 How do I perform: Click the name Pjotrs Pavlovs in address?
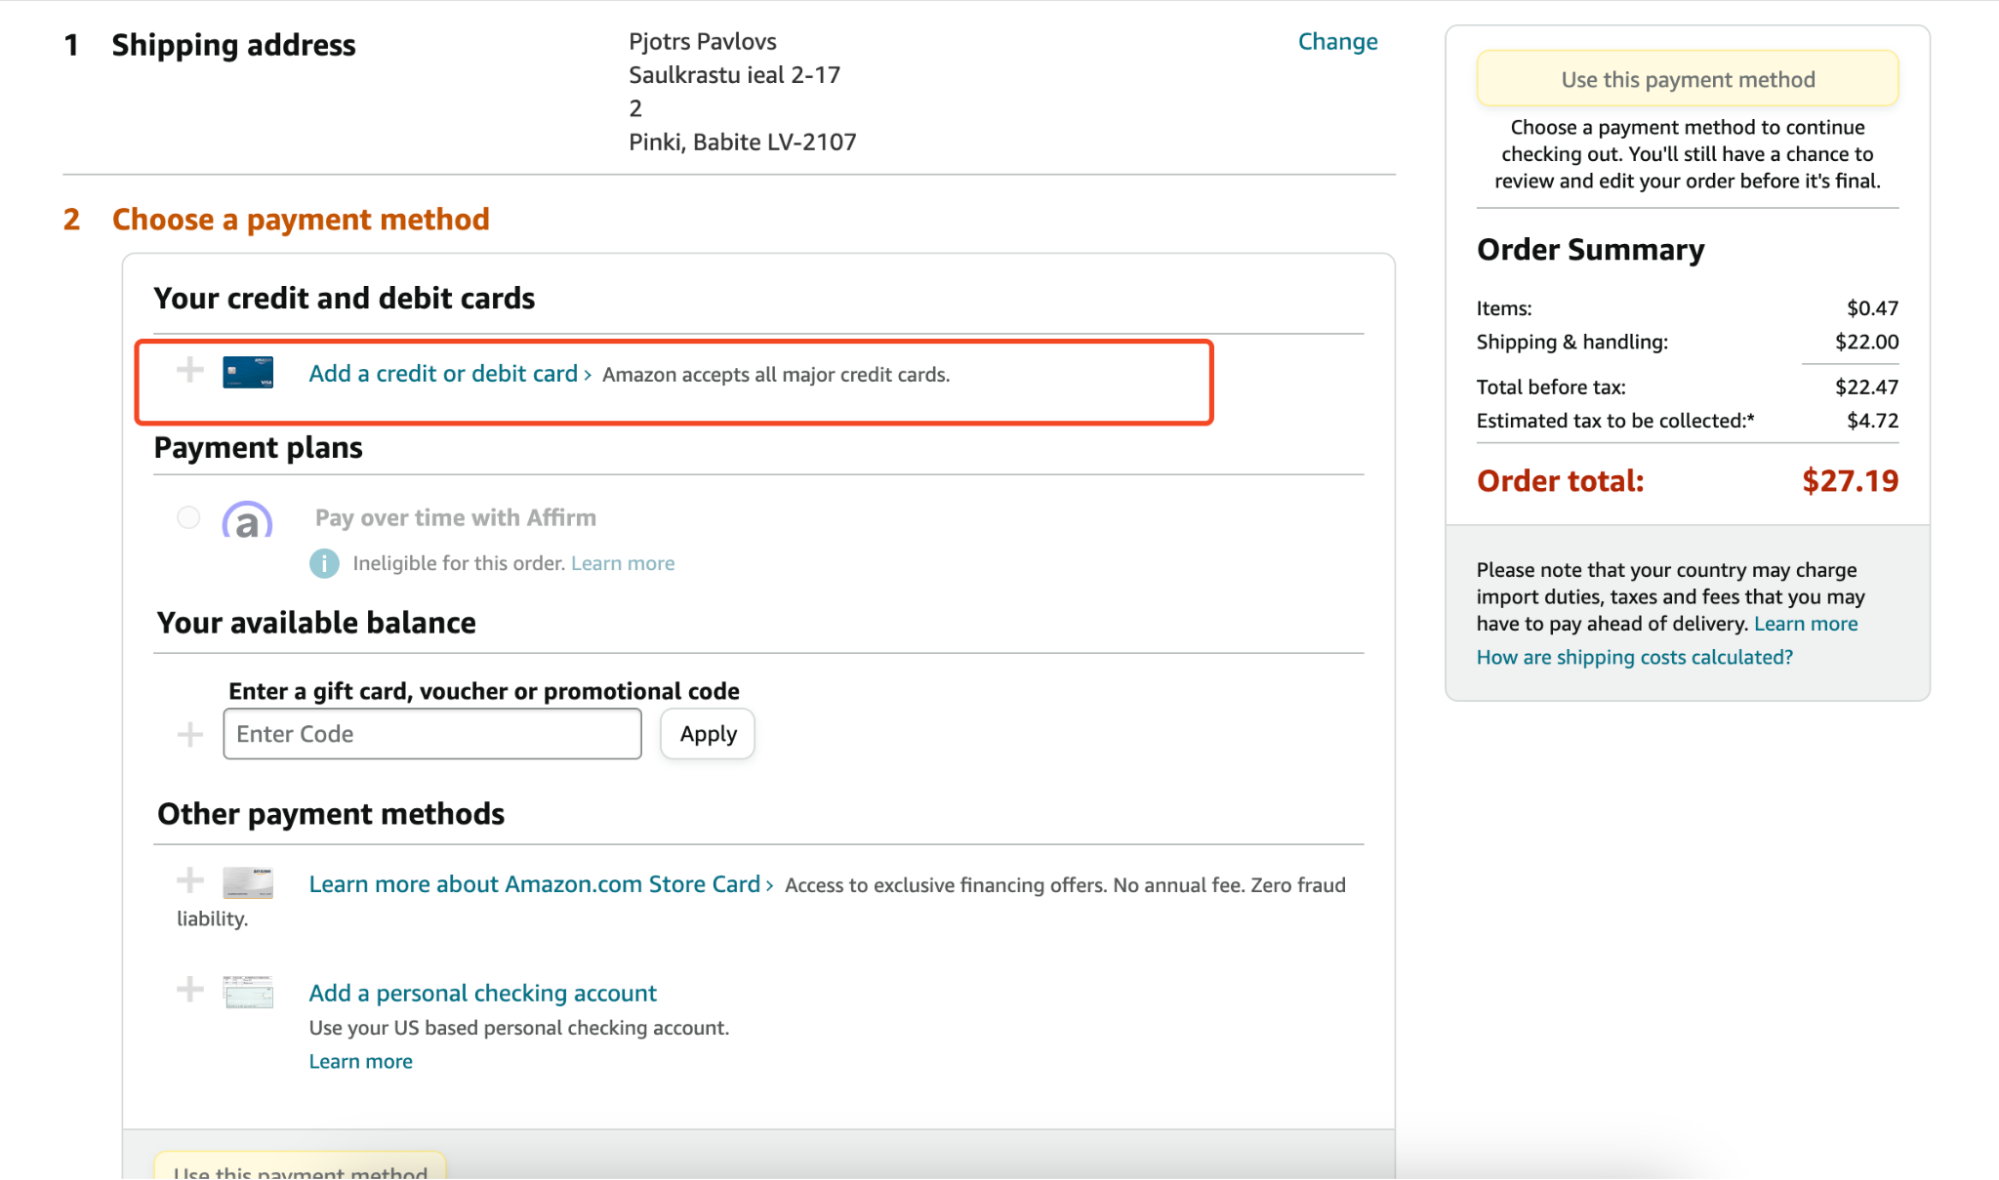[703, 41]
